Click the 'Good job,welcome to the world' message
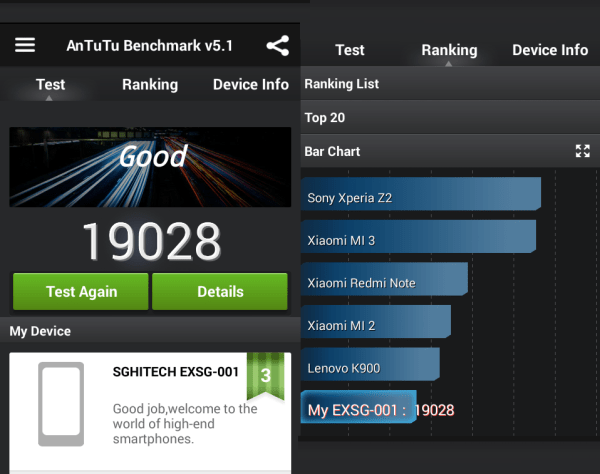 click(x=185, y=424)
